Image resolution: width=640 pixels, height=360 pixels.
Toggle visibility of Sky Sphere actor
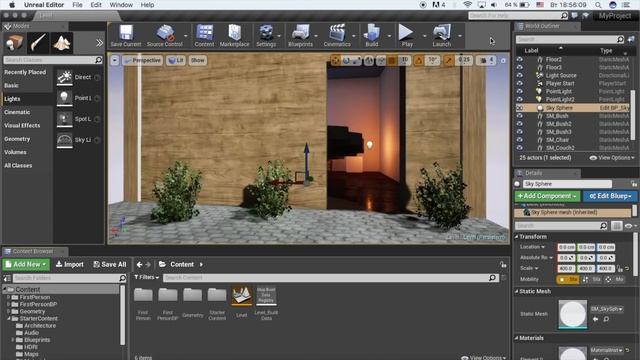point(520,108)
